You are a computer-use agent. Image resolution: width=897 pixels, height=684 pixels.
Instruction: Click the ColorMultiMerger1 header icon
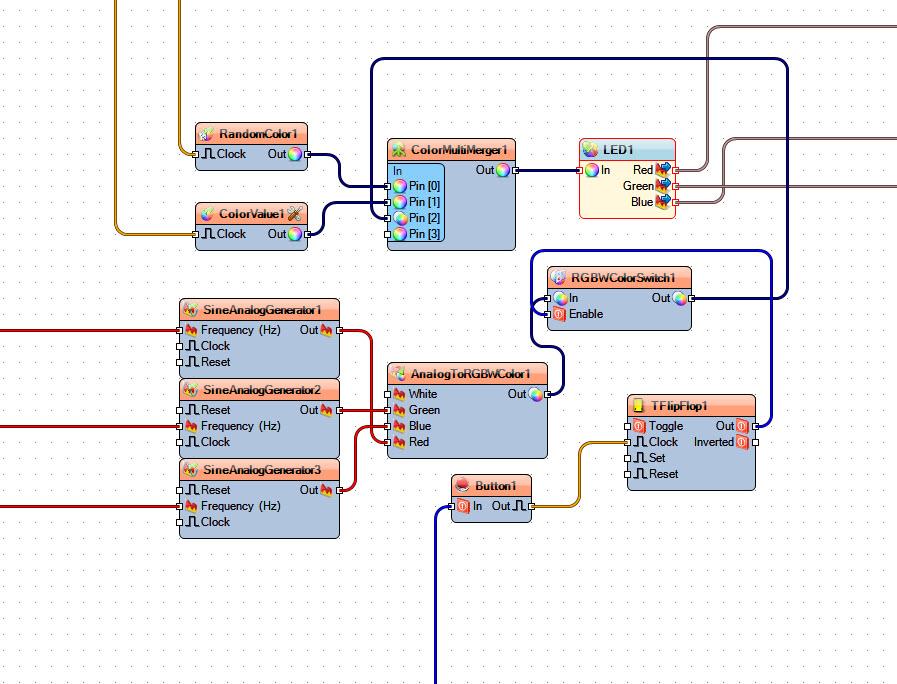pos(398,150)
